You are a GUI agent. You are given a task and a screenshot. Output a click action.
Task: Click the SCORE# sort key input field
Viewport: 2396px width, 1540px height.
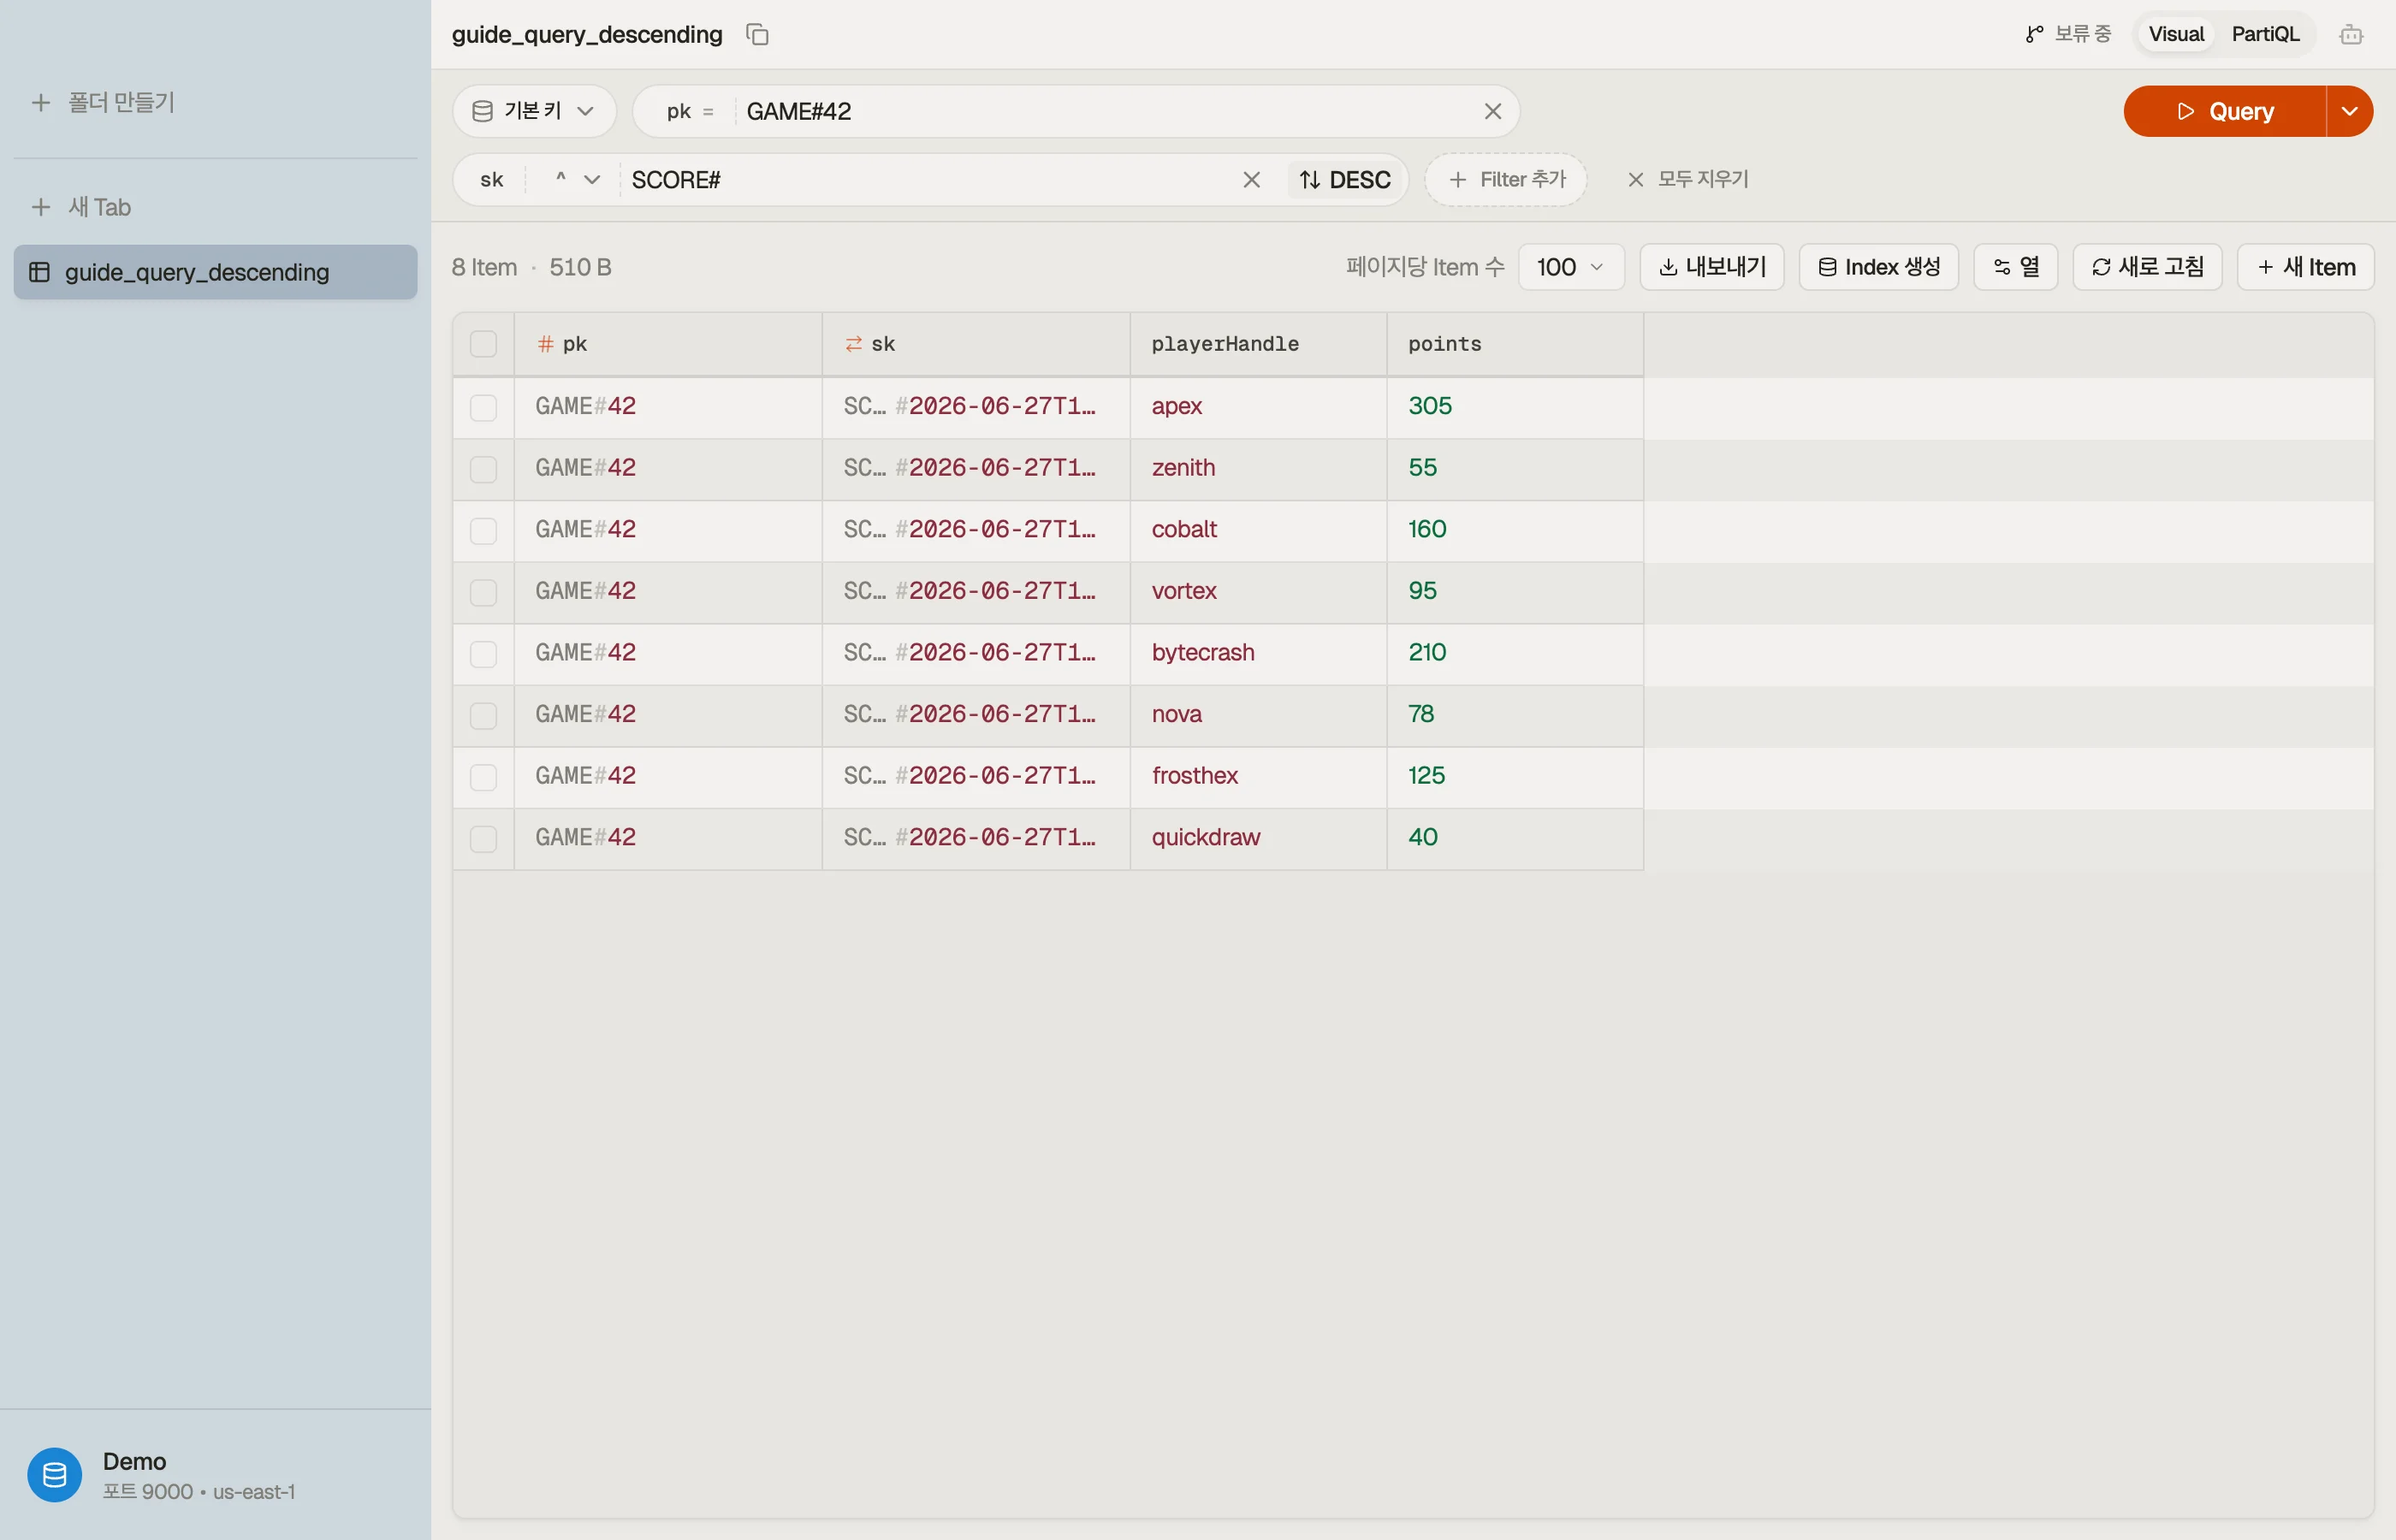pyautogui.click(x=927, y=180)
